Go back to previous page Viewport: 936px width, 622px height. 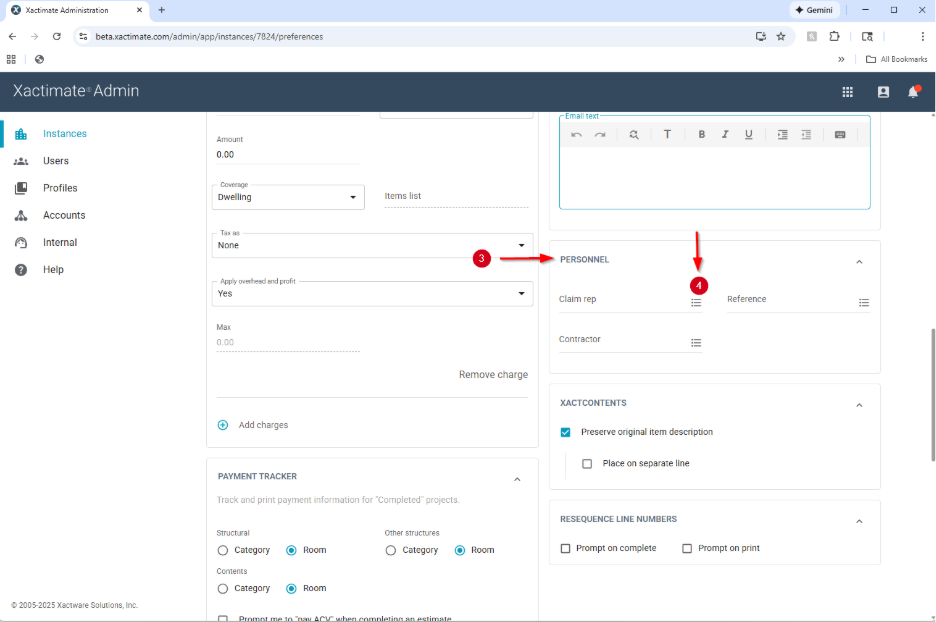(13, 36)
